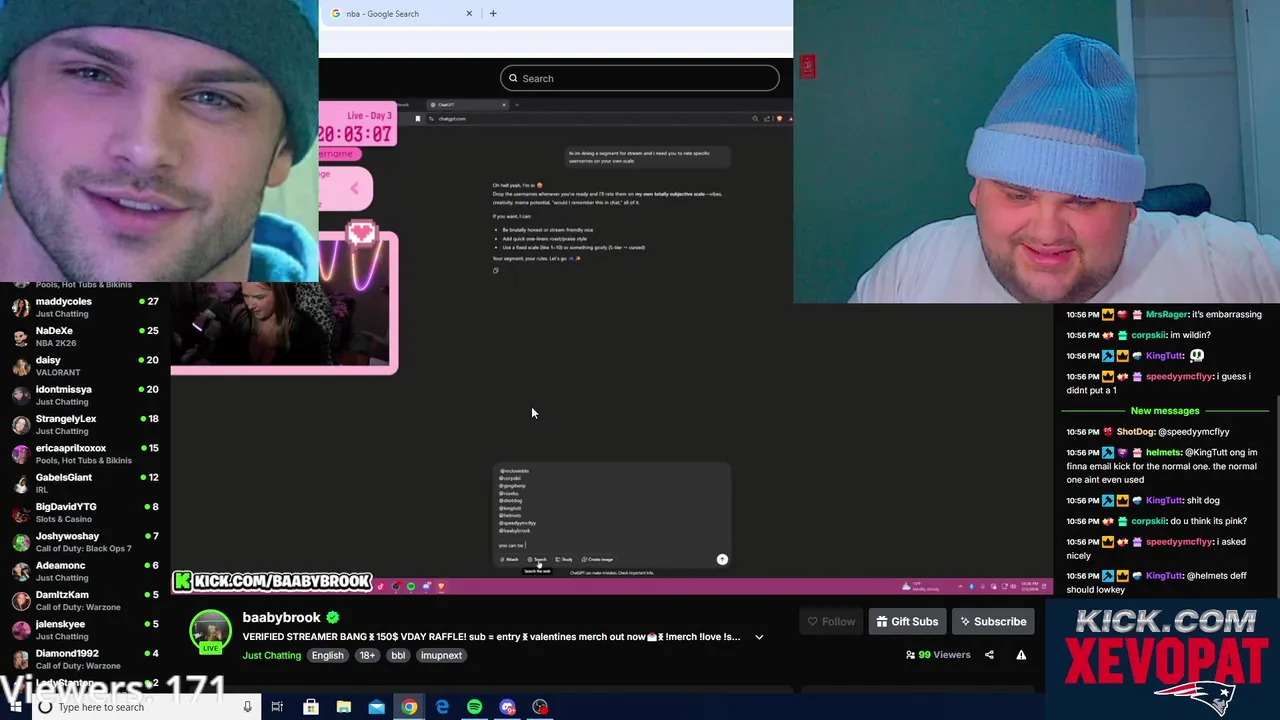Image resolution: width=1280 pixels, height=720 pixels.
Task: Click the green verified badge next to baabybrook
Action: 332,618
